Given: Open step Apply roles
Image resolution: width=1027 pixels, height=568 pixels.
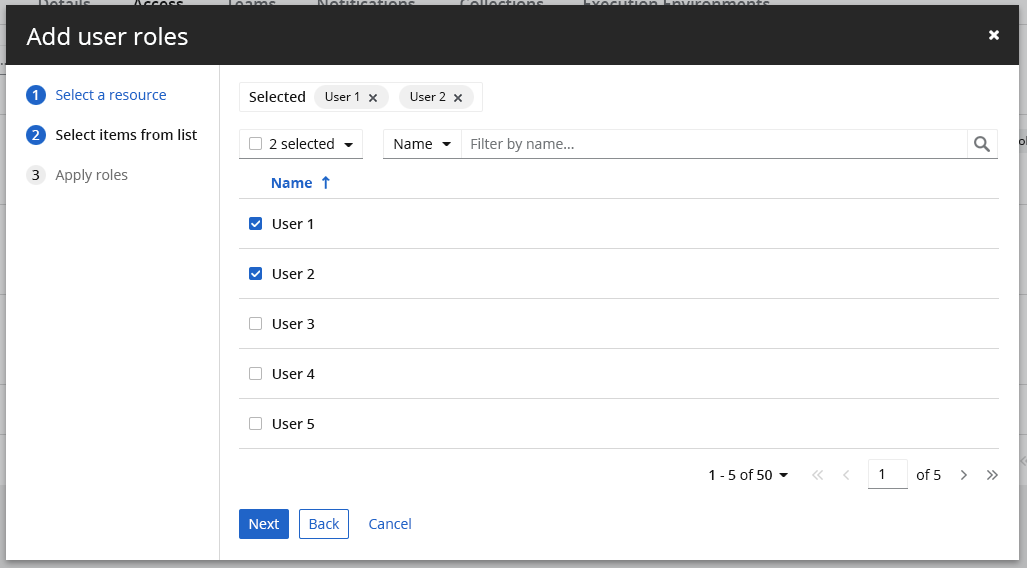Looking at the screenshot, I should 91,175.
